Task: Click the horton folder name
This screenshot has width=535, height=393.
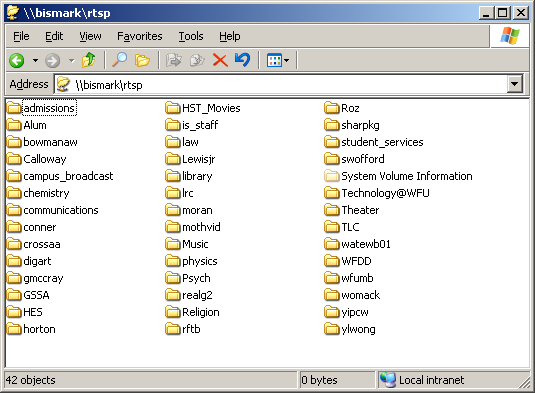Action: coord(39,329)
